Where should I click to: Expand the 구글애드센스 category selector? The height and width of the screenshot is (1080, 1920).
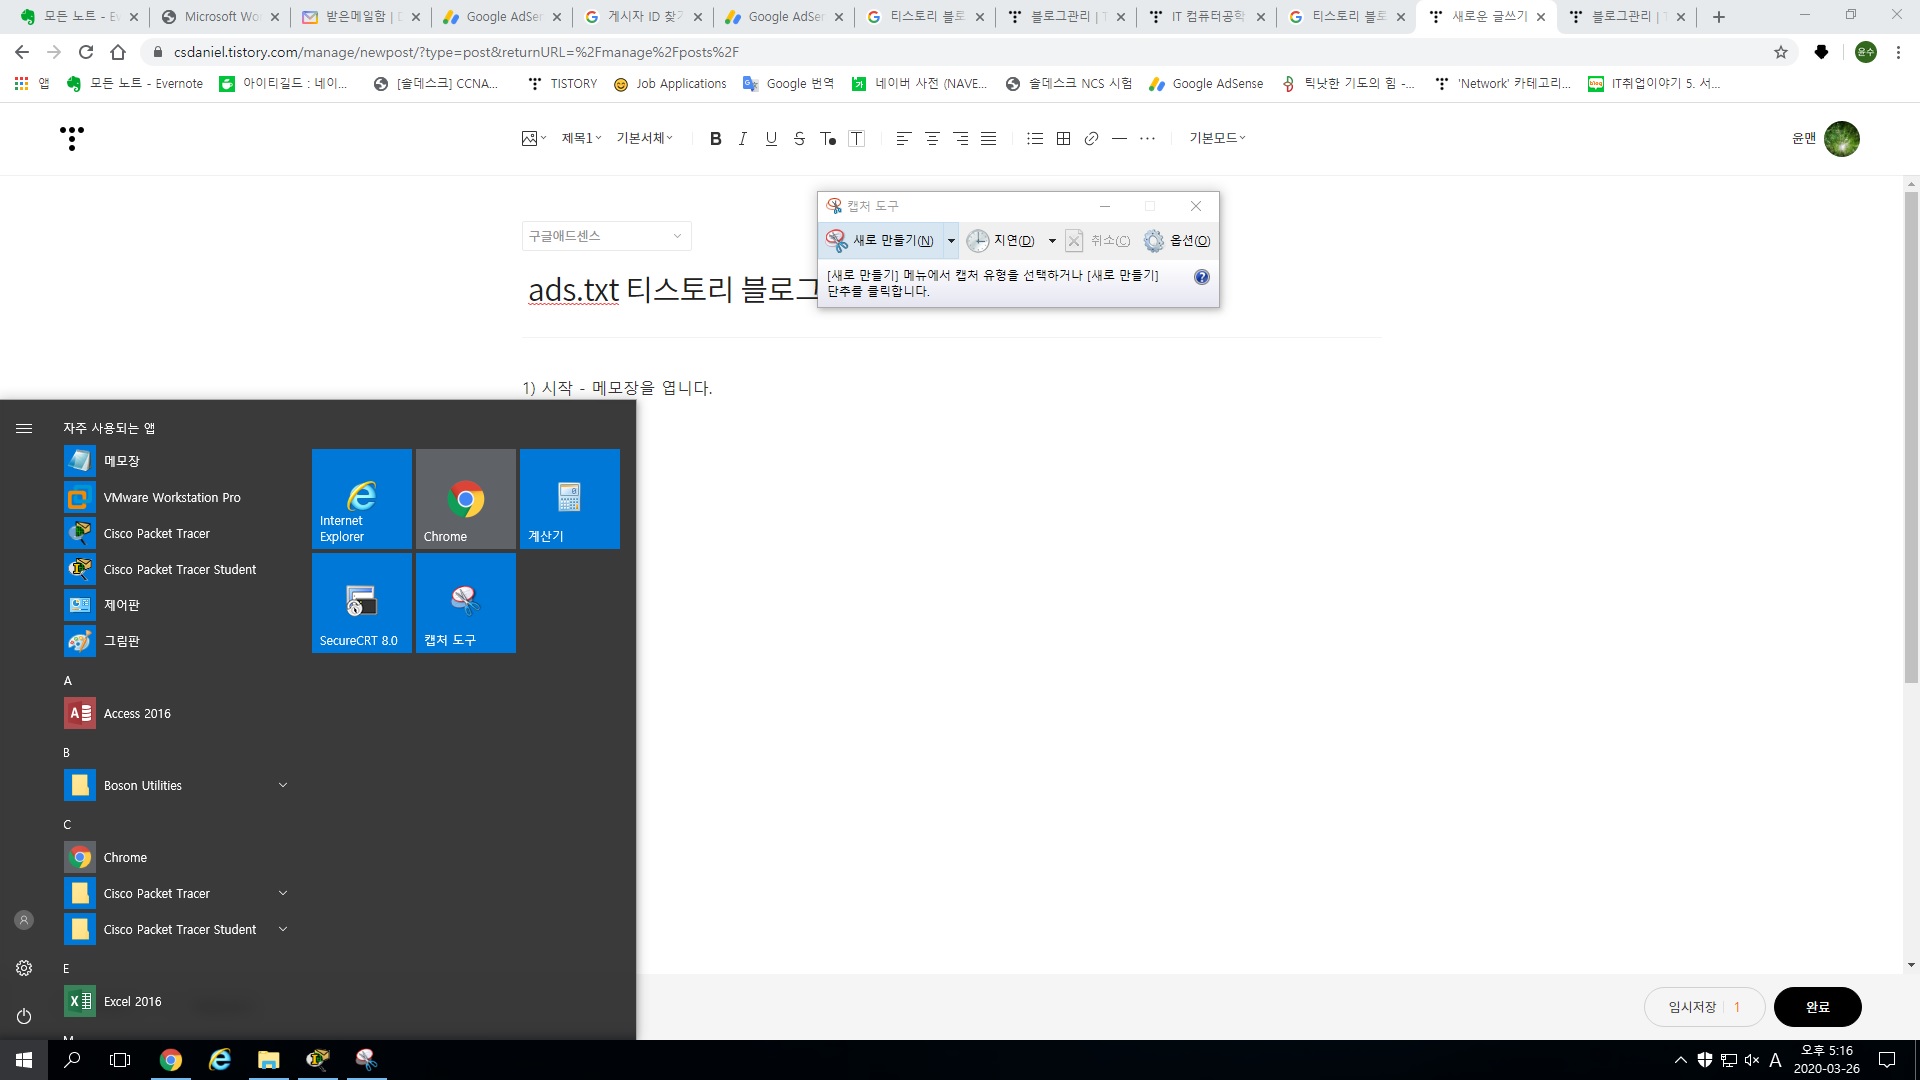pos(606,236)
